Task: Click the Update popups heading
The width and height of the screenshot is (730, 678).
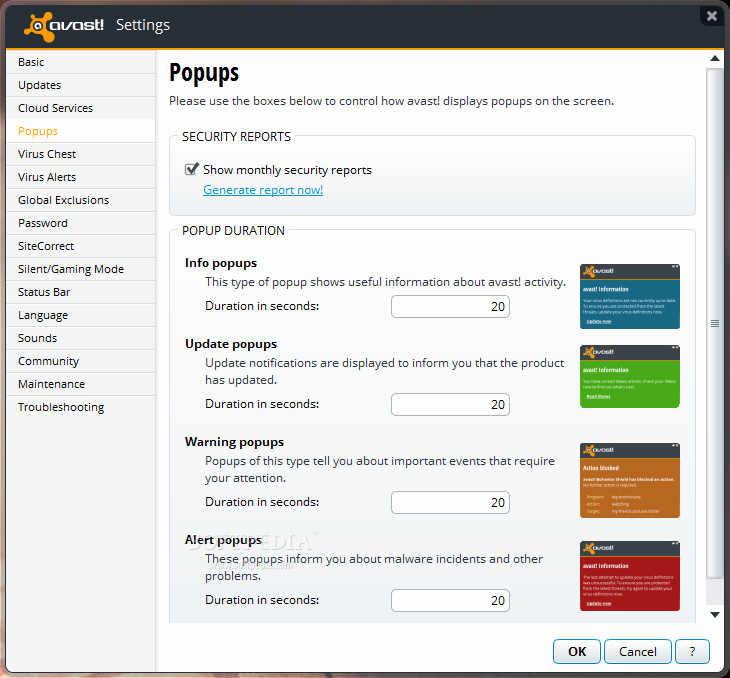Action: click(231, 344)
